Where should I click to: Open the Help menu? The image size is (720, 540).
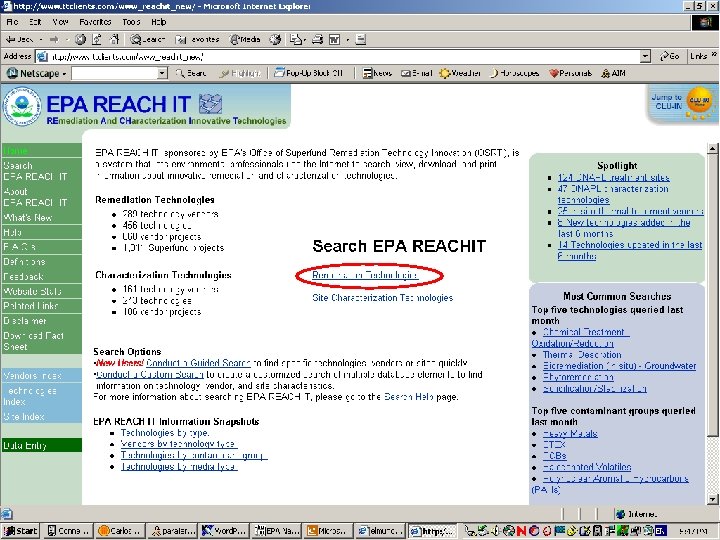[x=159, y=22]
